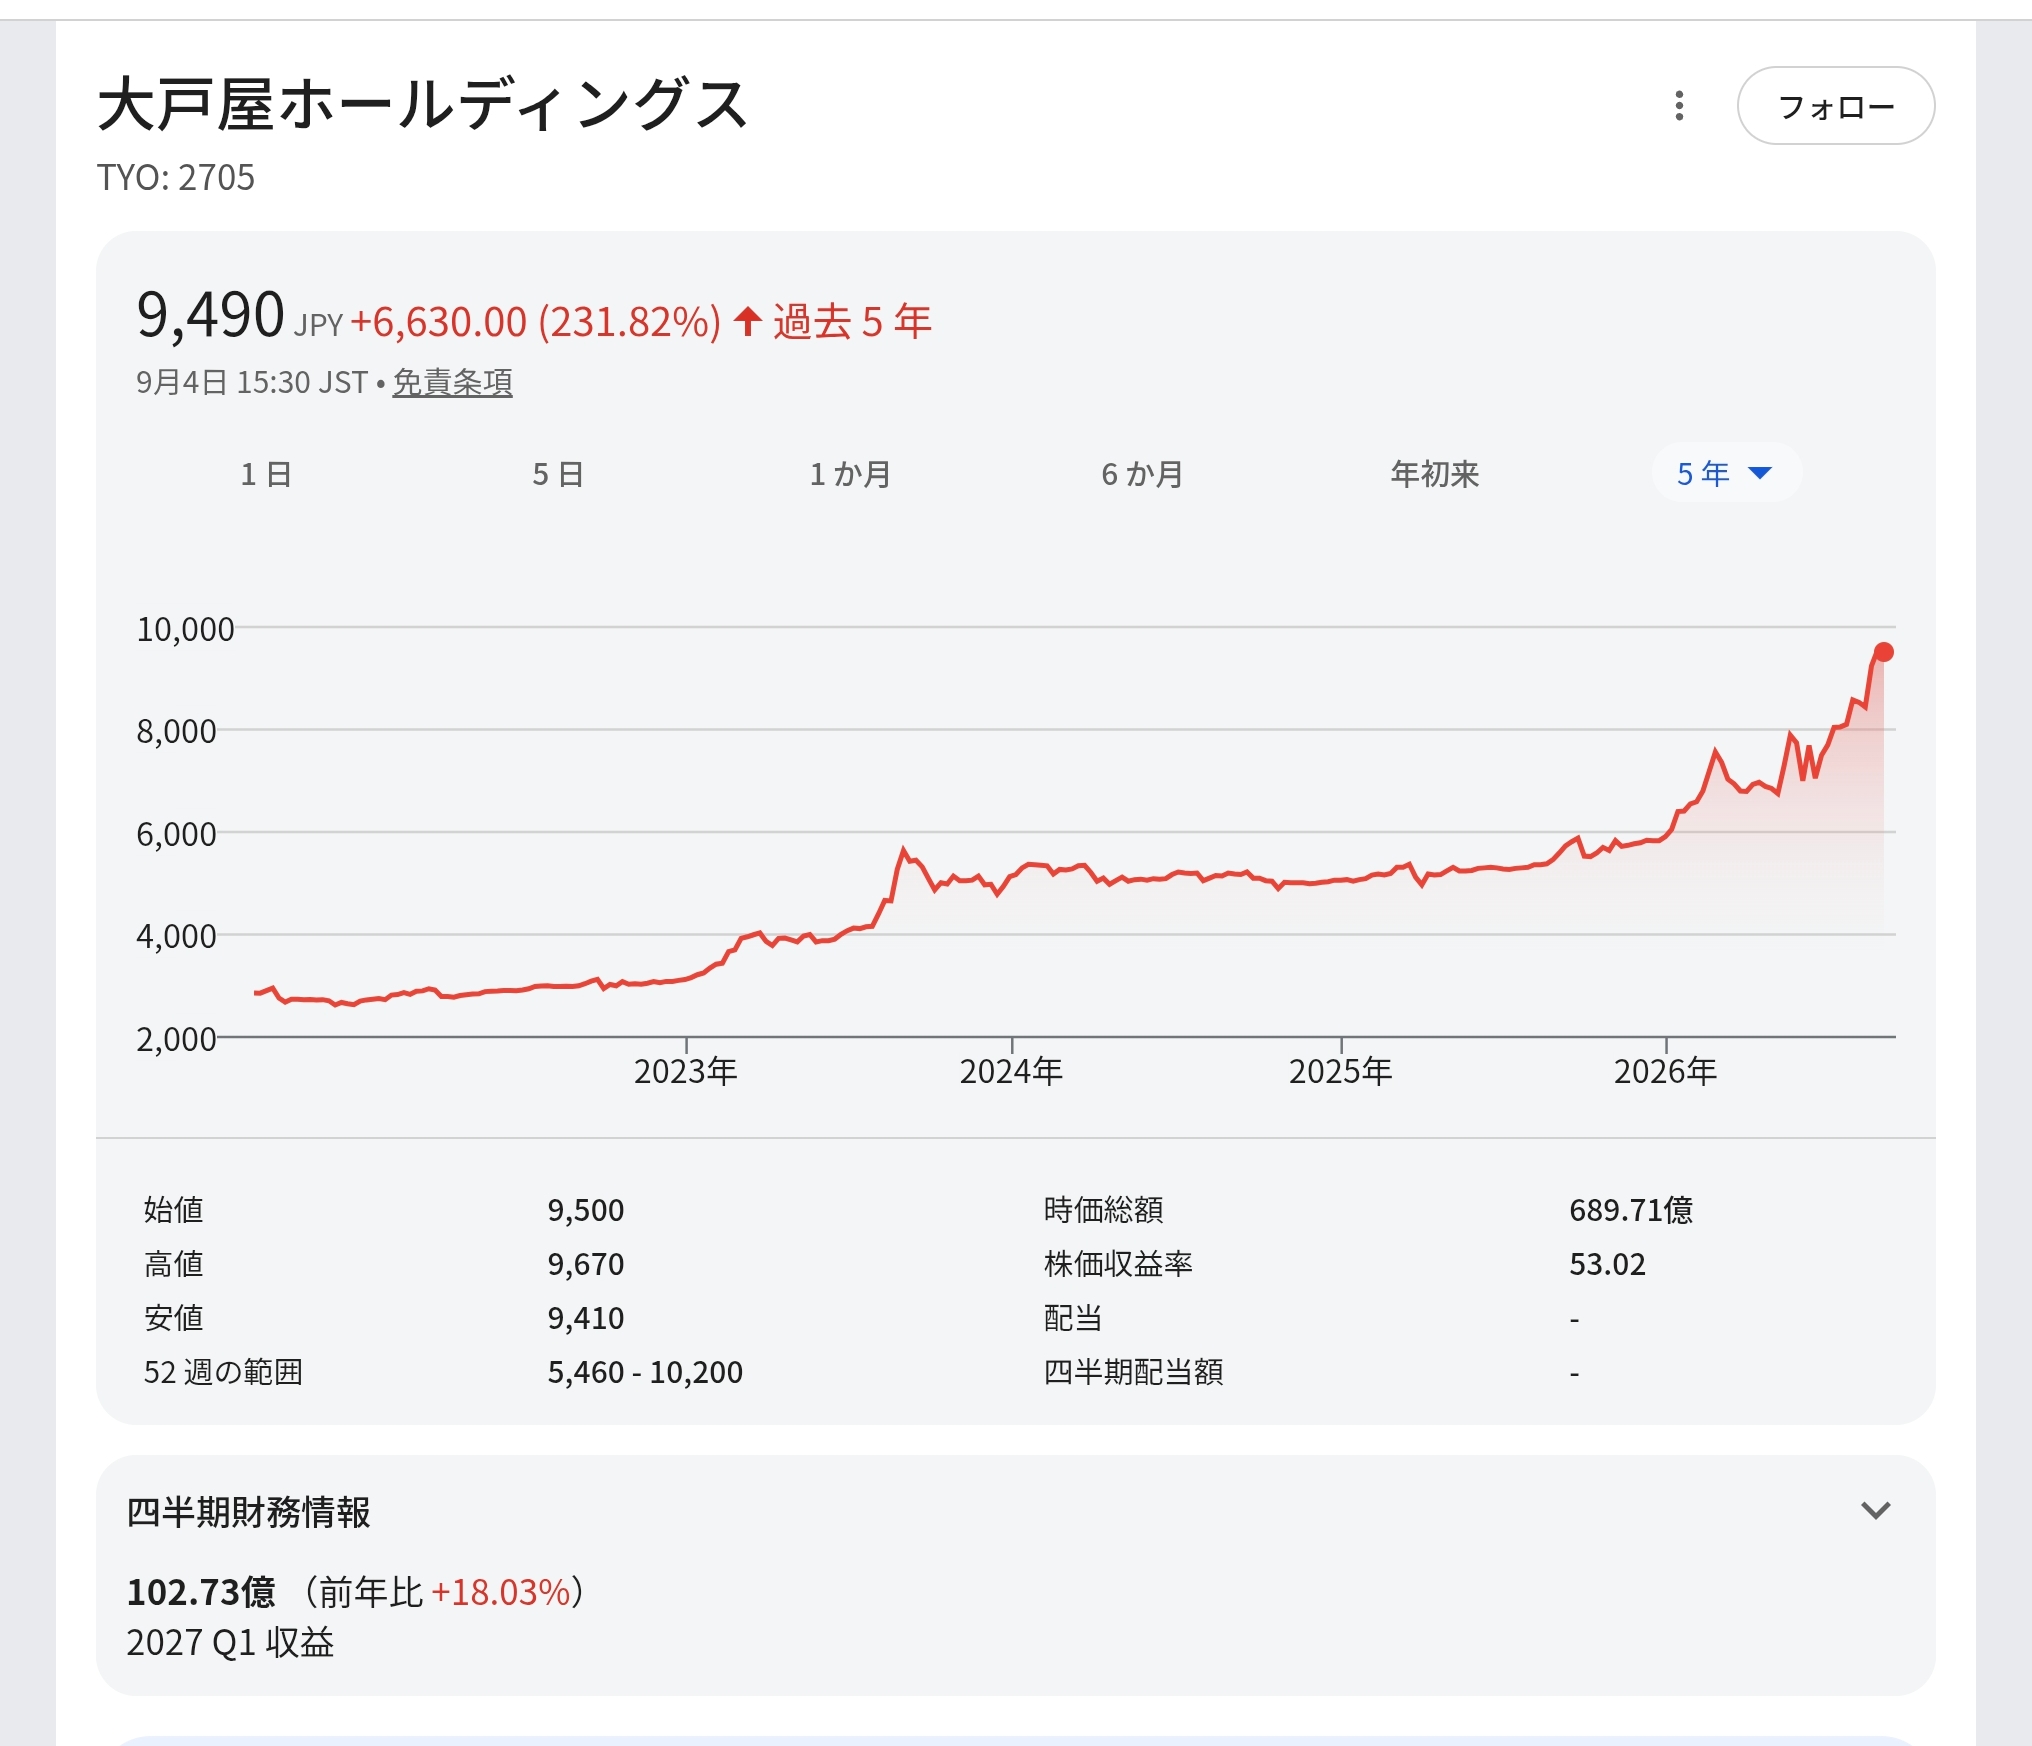Select the 1 日 time range tab
This screenshot has width=2032, height=1746.
pyautogui.click(x=266, y=474)
